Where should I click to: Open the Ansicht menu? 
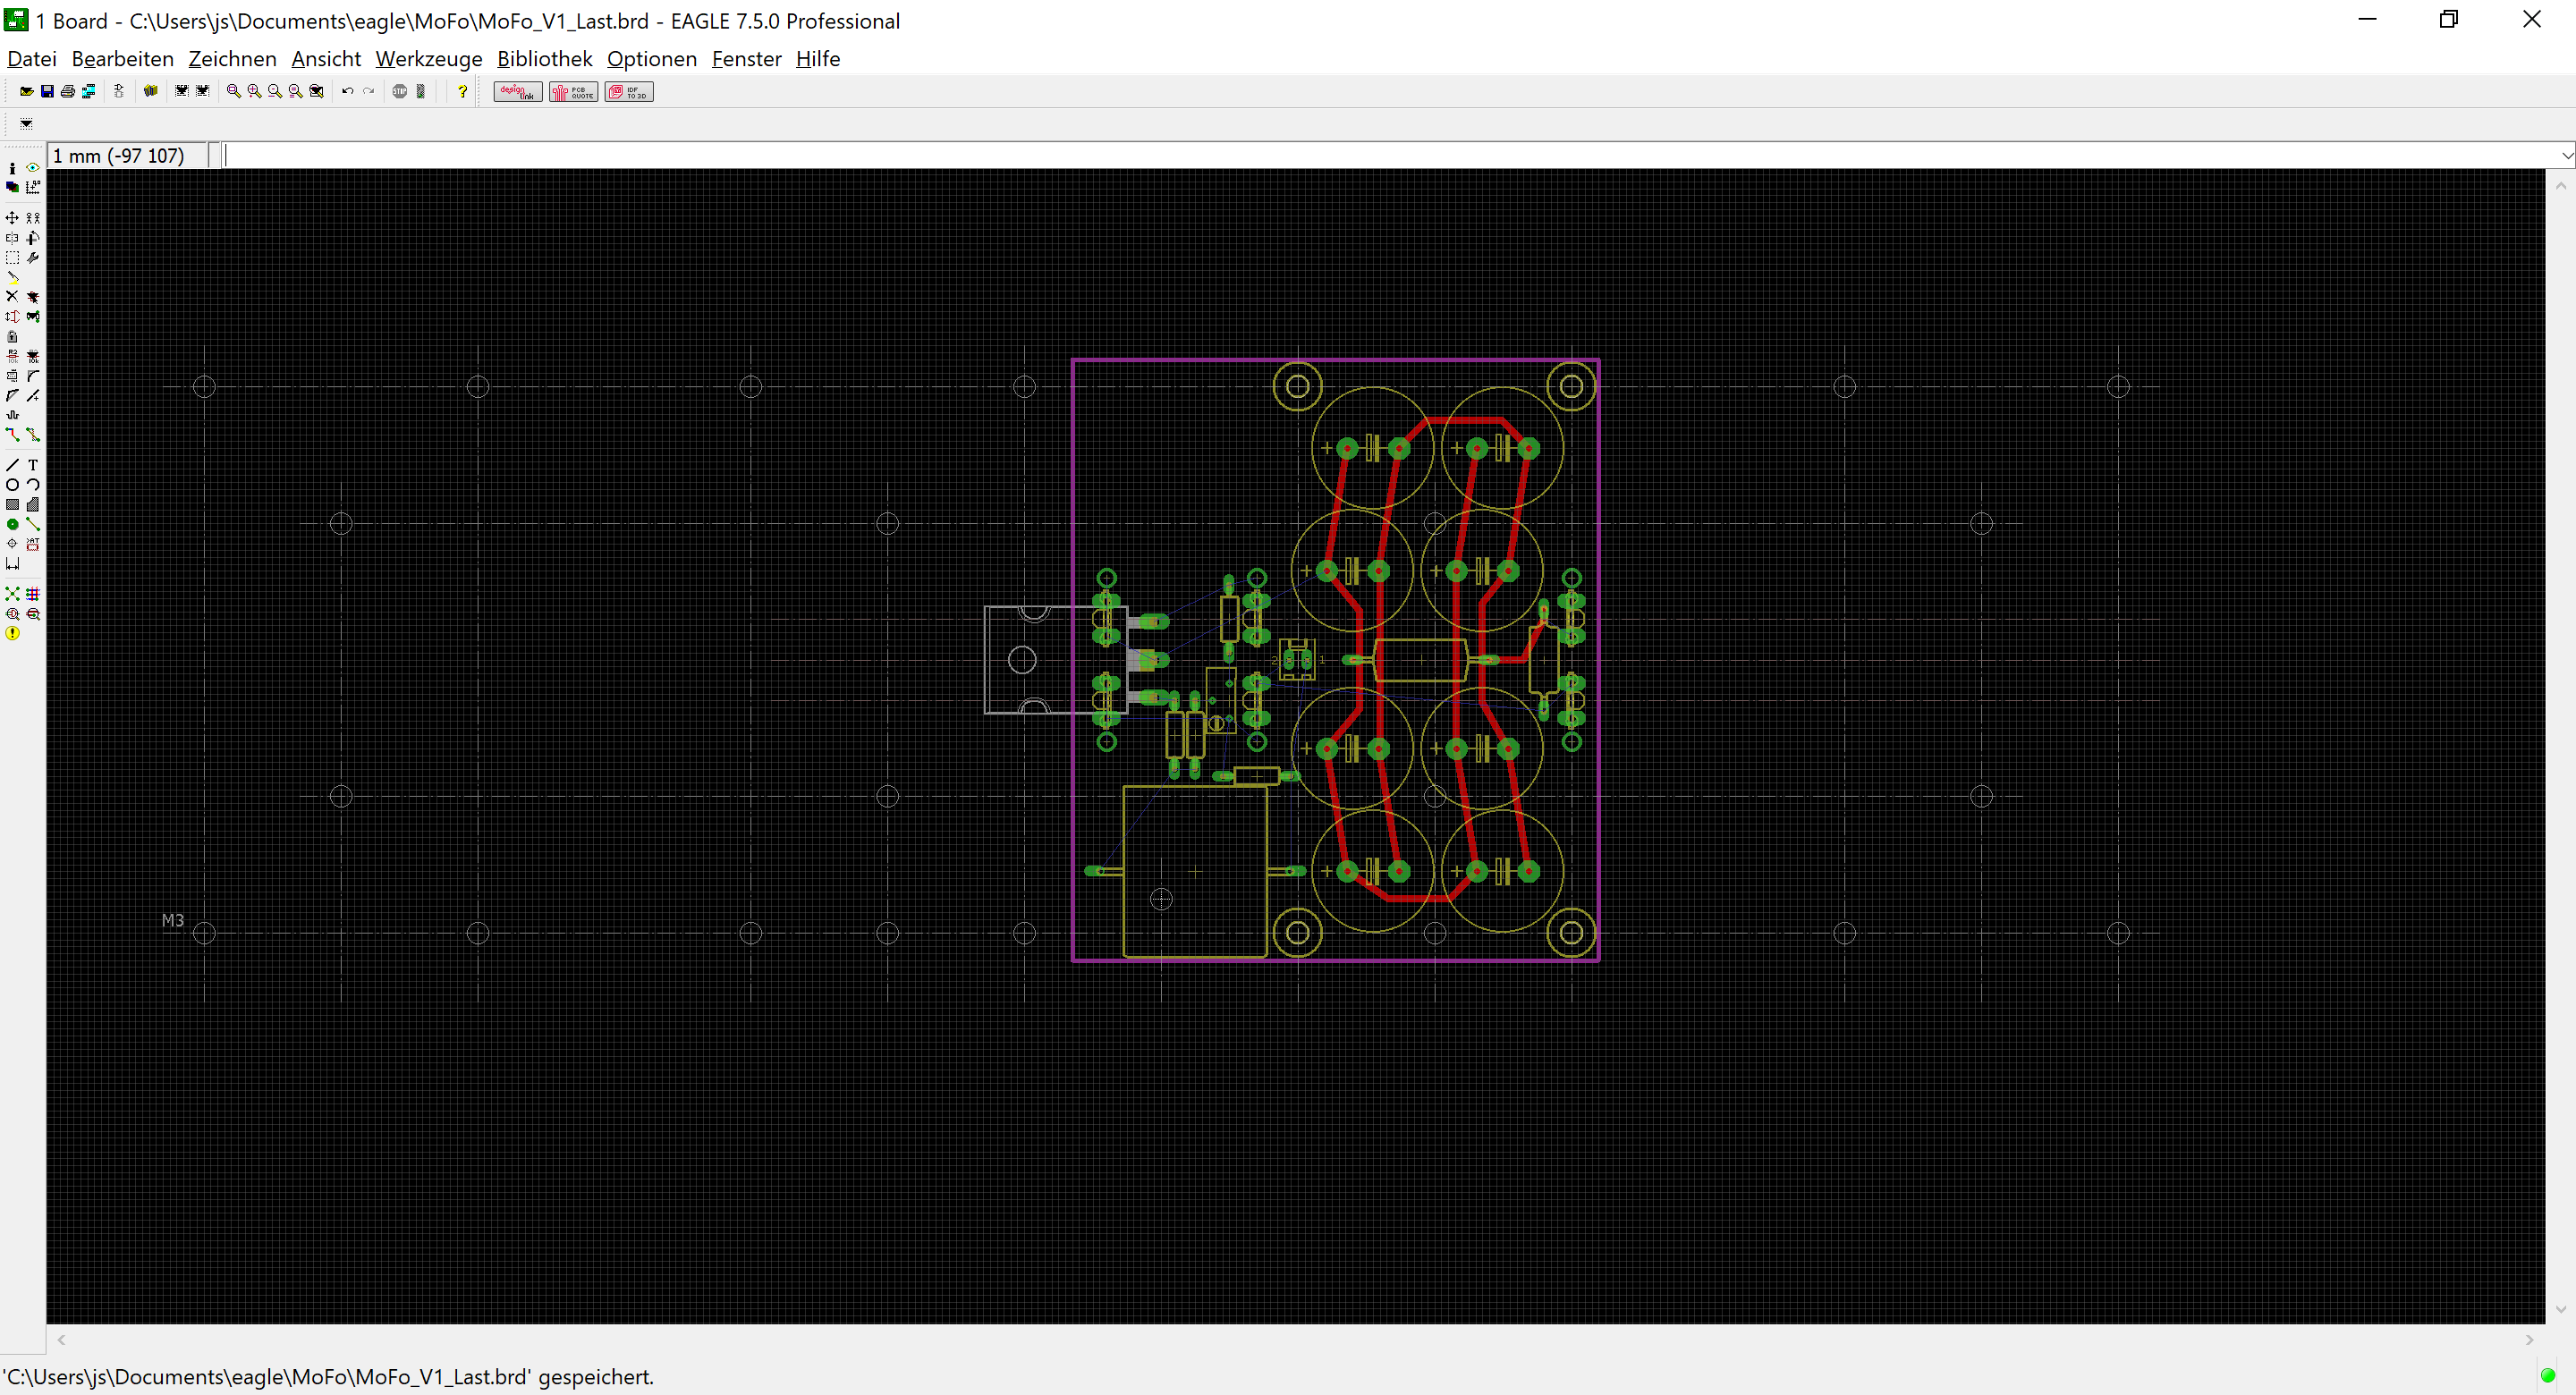[326, 59]
